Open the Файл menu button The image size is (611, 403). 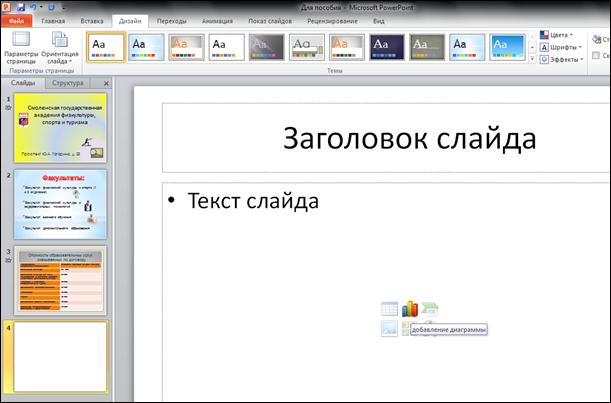click(18, 20)
